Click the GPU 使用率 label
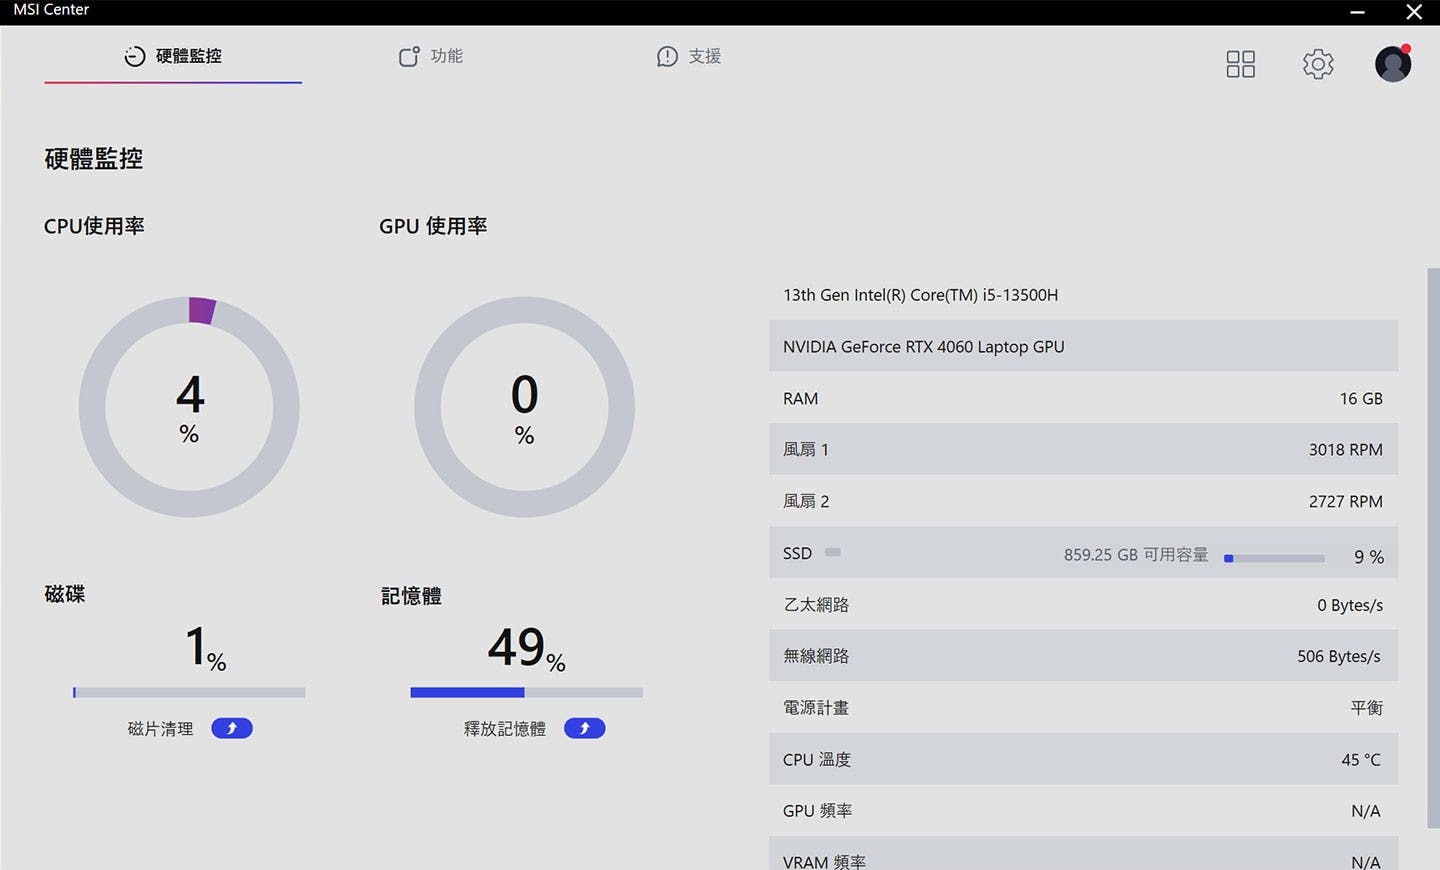This screenshot has height=870, width=1440. click(x=433, y=226)
